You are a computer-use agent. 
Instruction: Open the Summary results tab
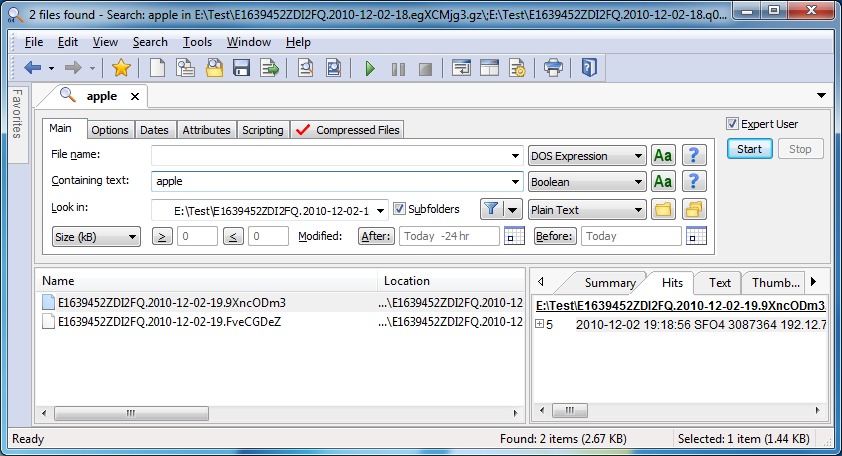609,283
